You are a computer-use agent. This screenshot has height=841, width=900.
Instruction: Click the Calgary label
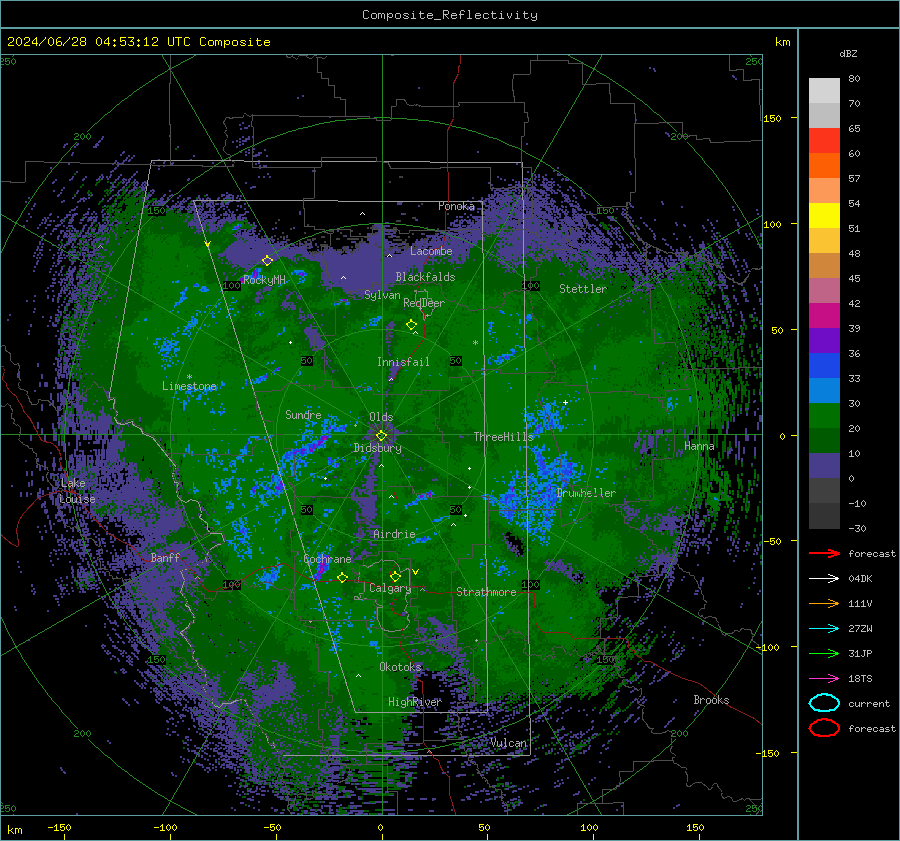pyautogui.click(x=390, y=588)
